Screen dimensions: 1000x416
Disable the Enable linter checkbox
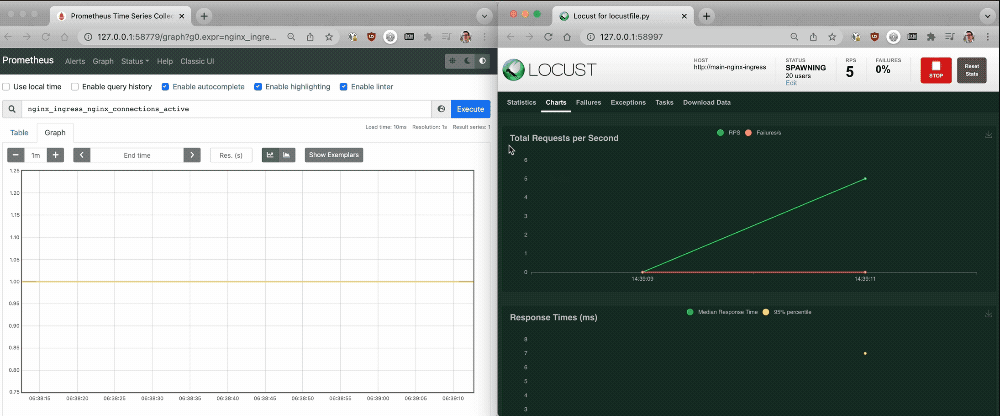[344, 87]
